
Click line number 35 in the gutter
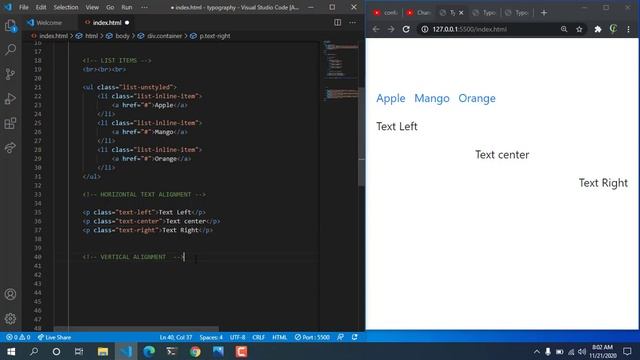38,212
